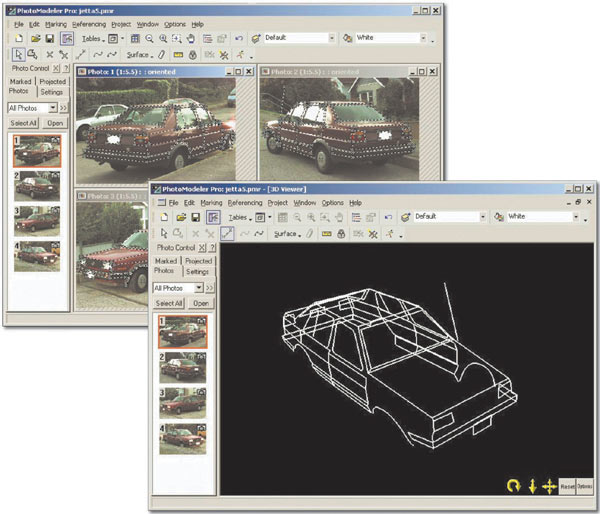This screenshot has width=600, height=514.
Task: Click running figure process icon in back window
Action: (x=240, y=55)
